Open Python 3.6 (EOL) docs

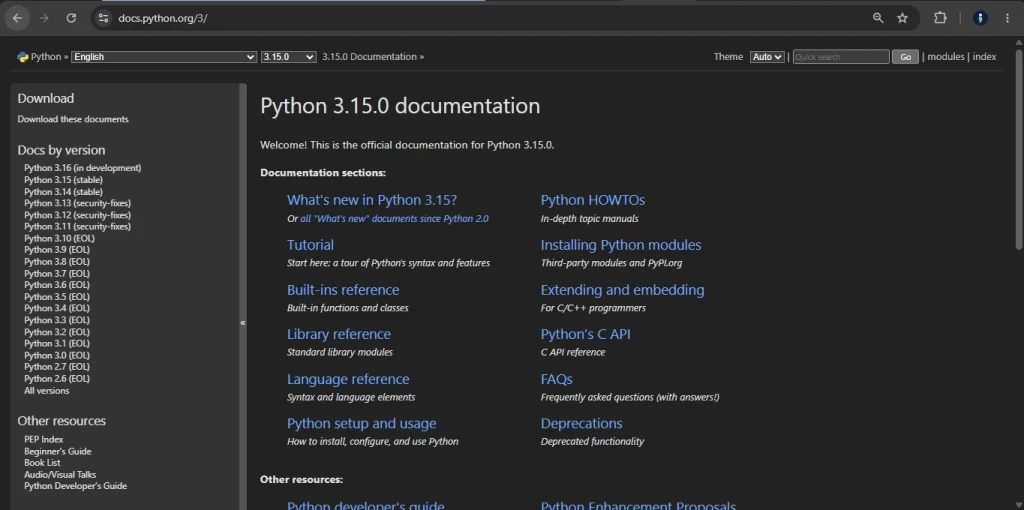pyautogui.click(x=57, y=285)
